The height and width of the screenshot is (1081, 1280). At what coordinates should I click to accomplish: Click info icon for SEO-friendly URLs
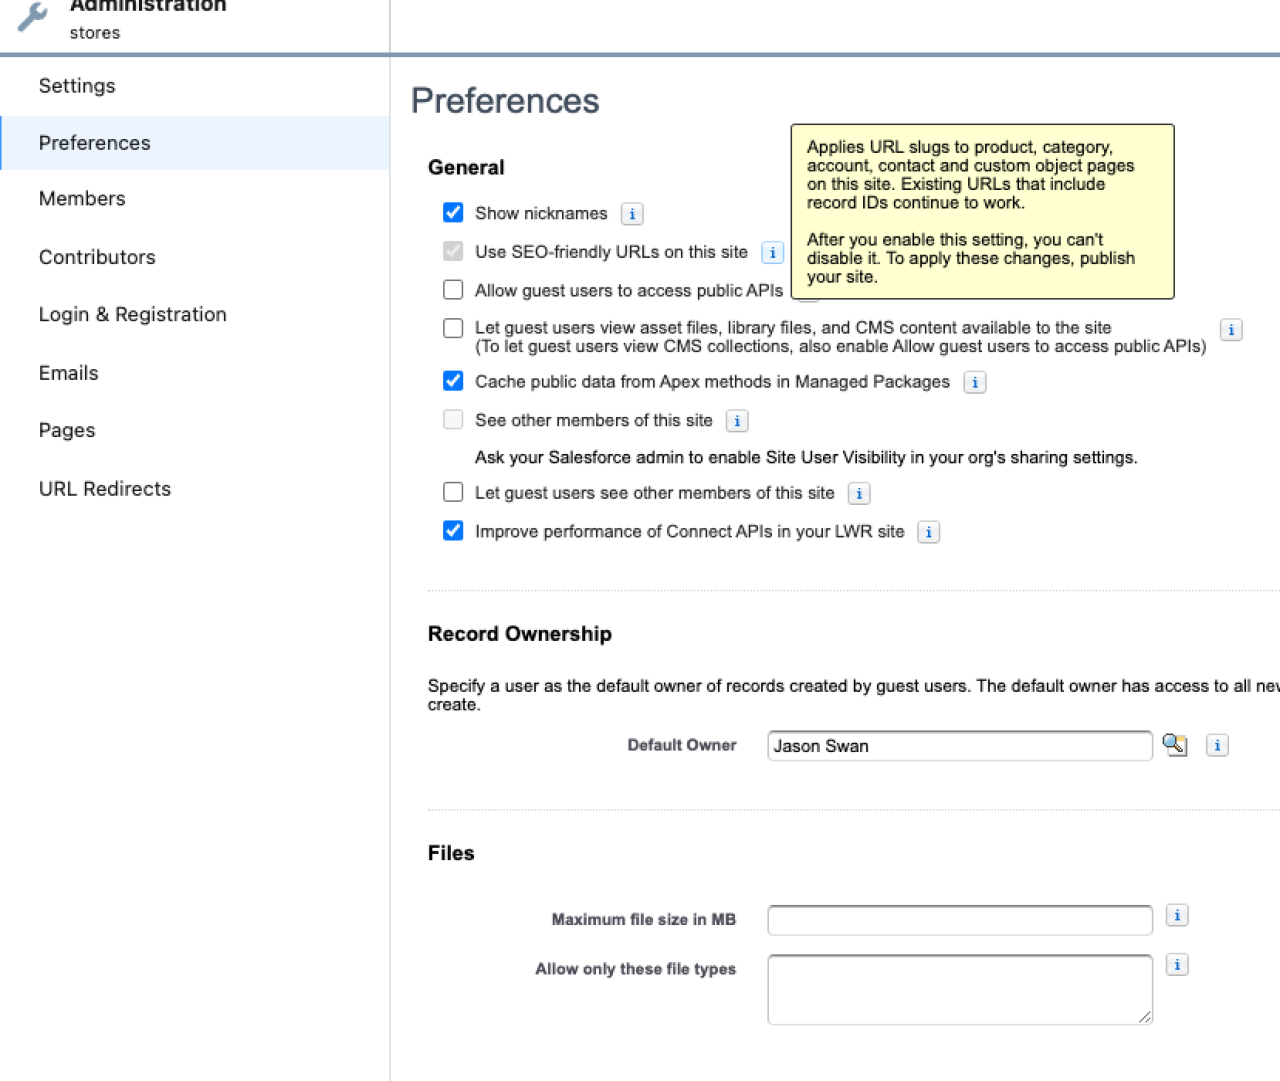[772, 252]
